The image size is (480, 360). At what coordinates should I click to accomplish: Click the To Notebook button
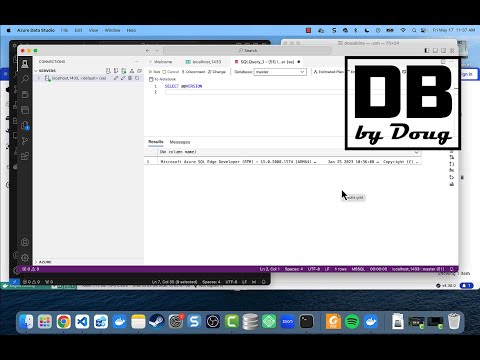pos(162,79)
